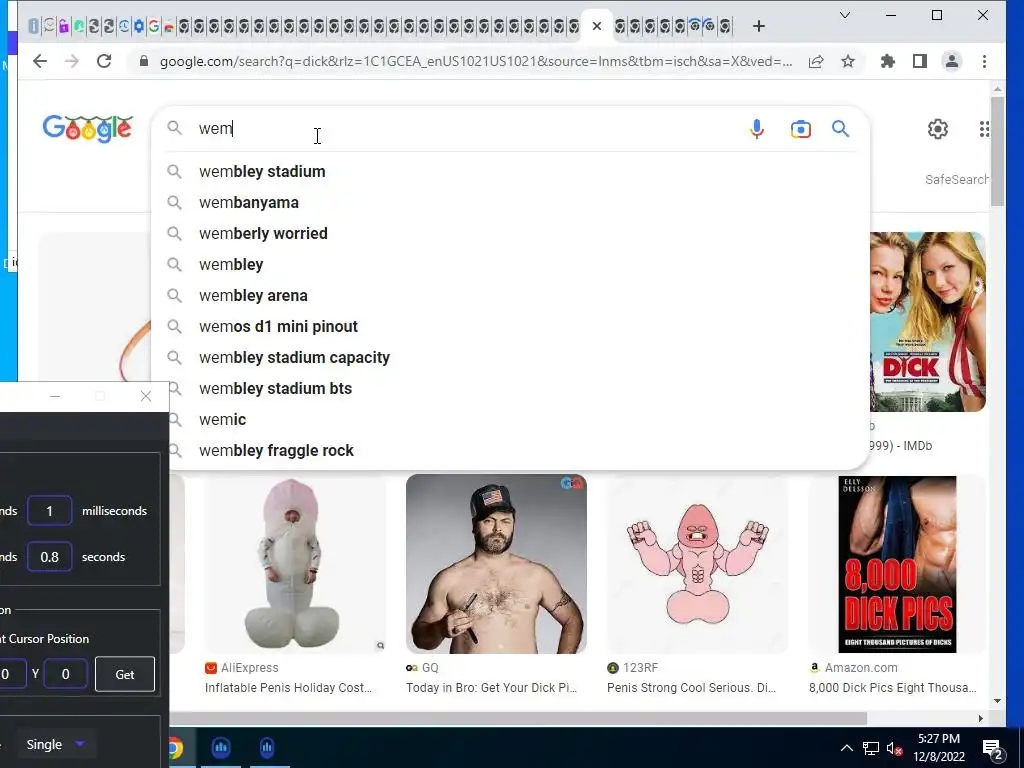1024x768 pixels.
Task: Close the active browser tab
Action: tap(597, 26)
